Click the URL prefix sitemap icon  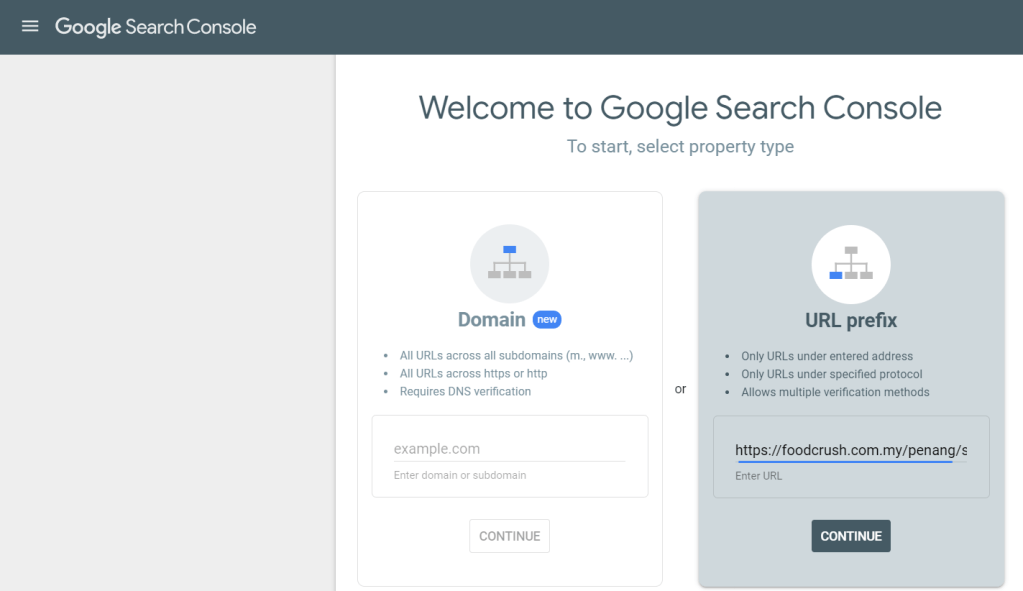(850, 263)
